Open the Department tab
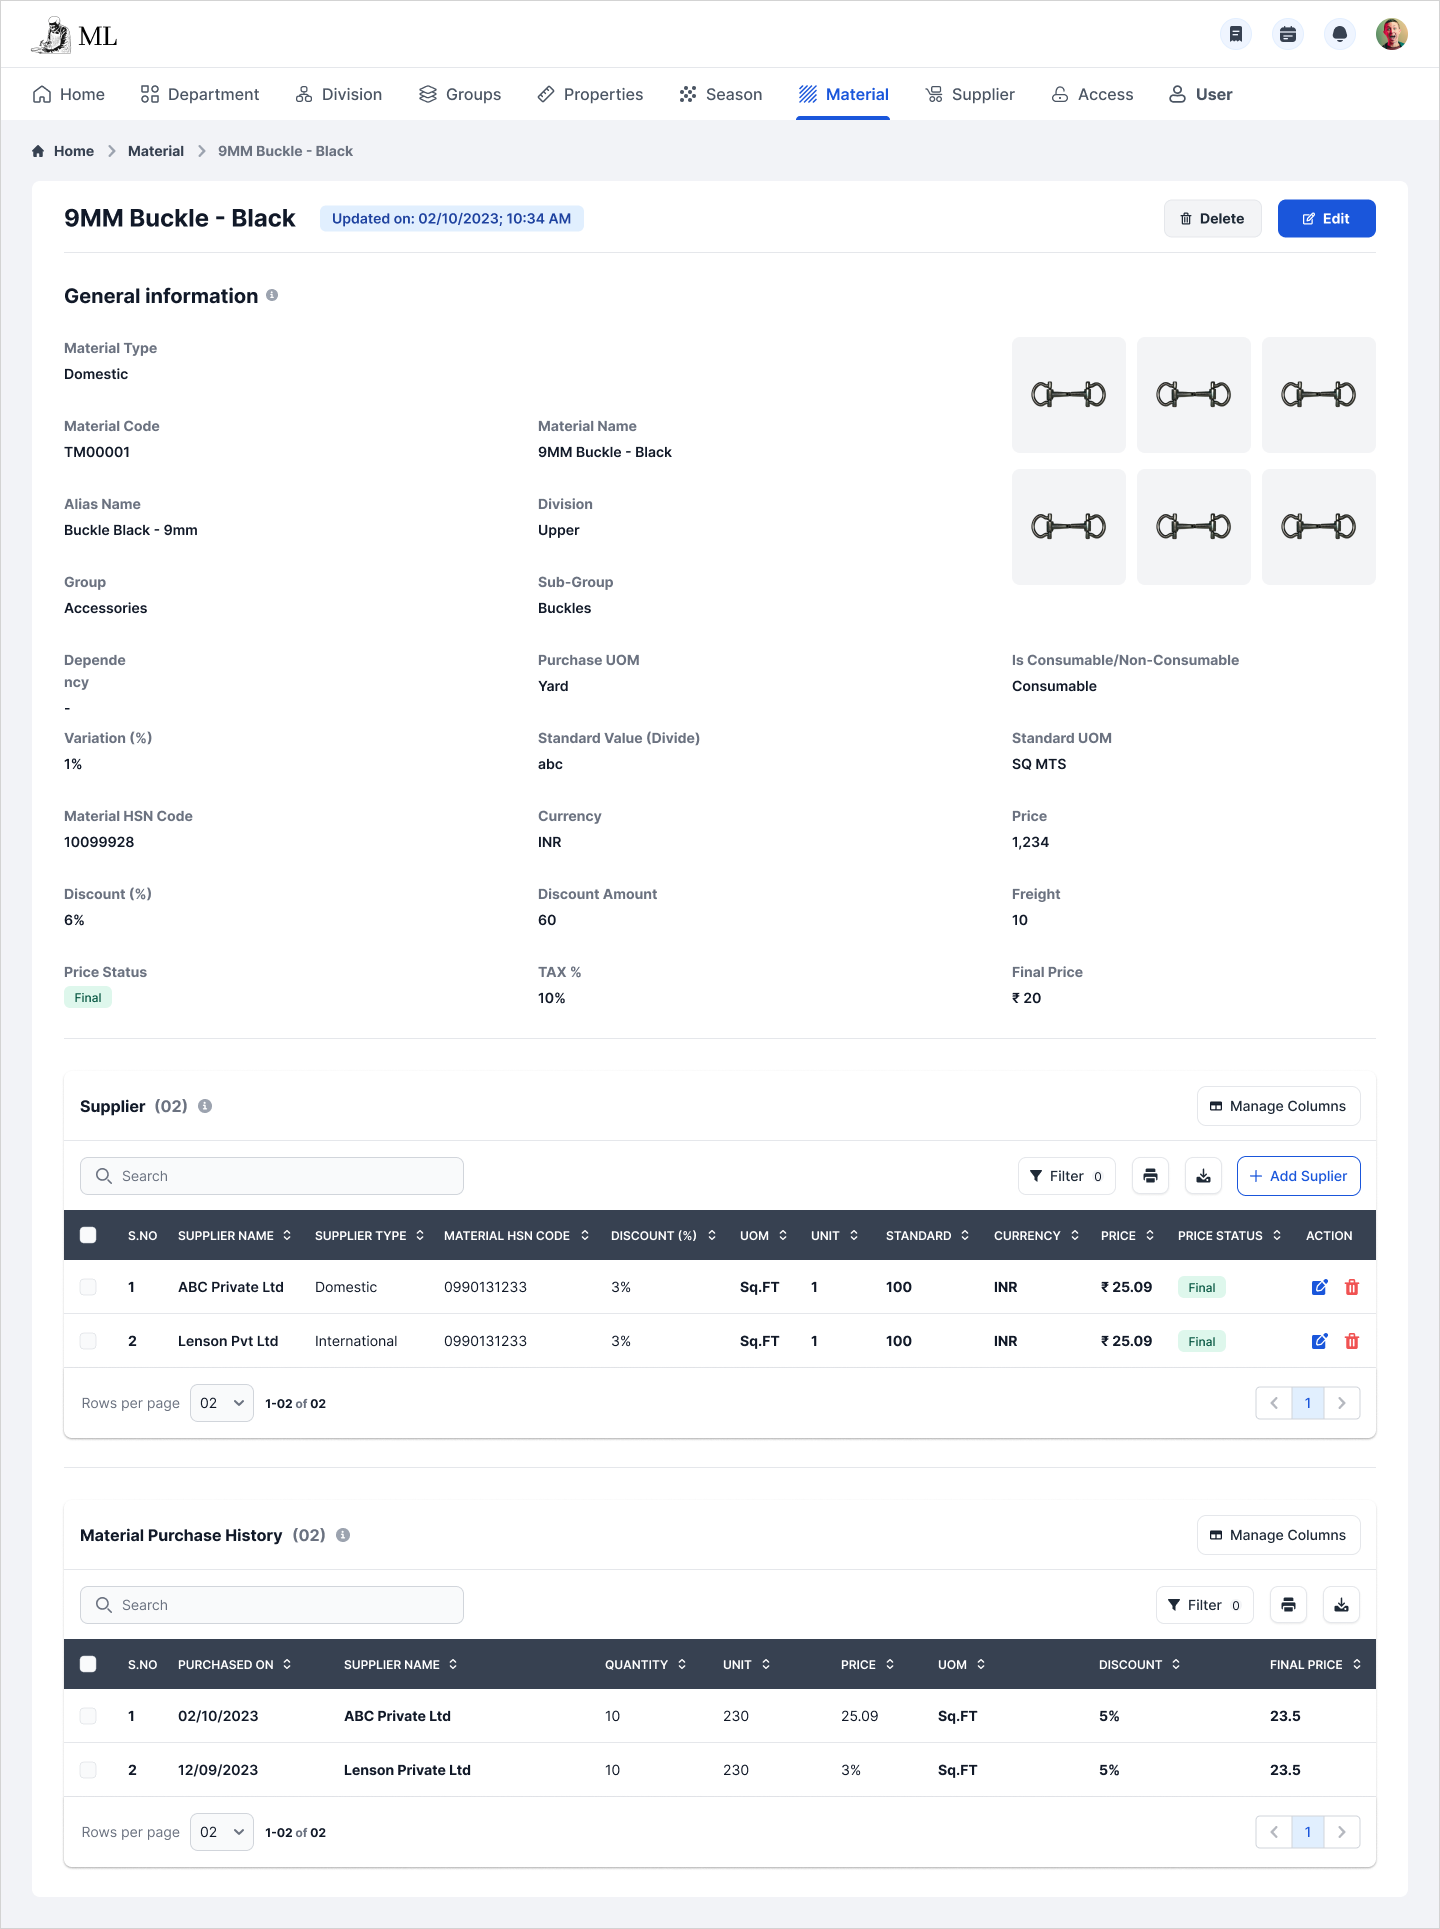The image size is (1440, 1929). [x=200, y=94]
